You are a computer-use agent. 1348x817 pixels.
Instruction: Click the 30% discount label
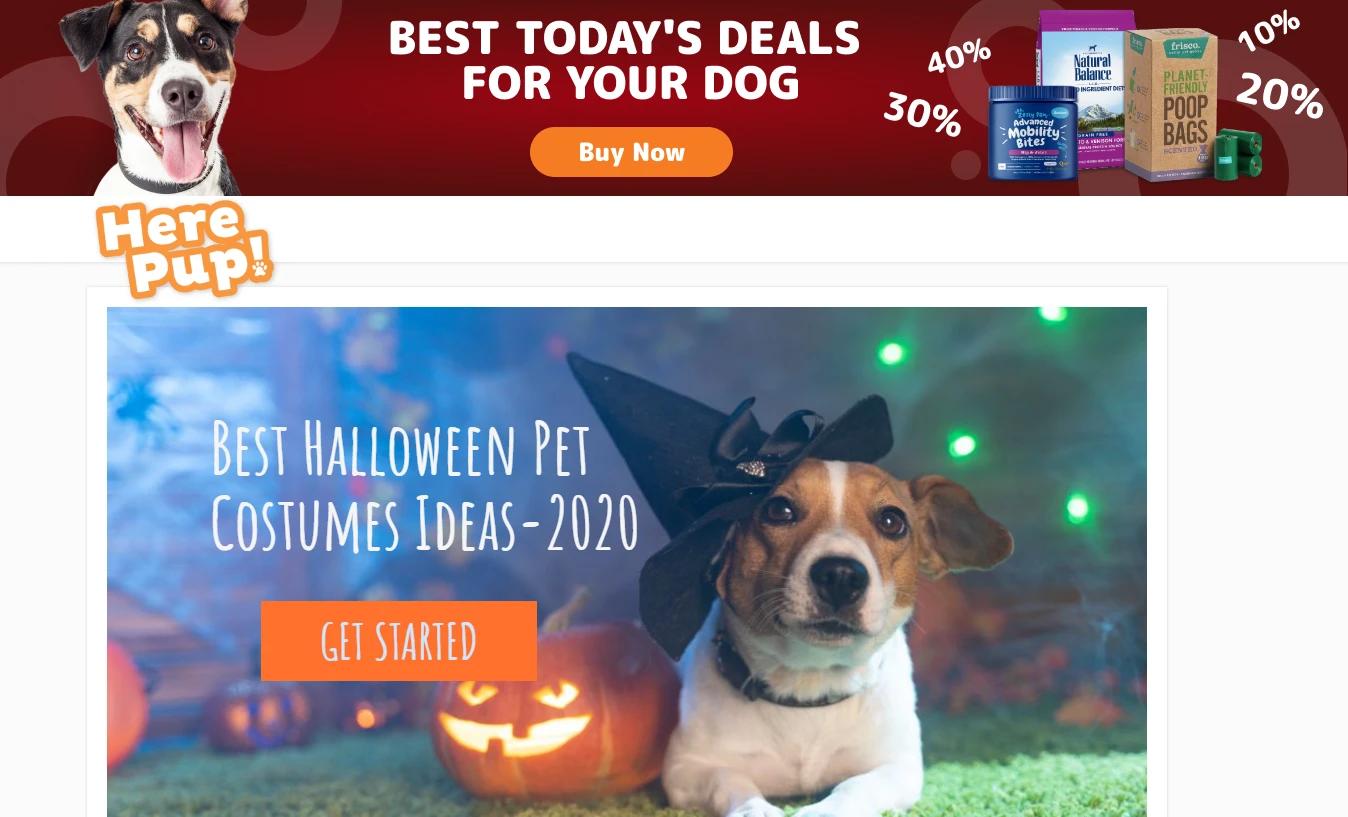pyautogui.click(x=922, y=114)
